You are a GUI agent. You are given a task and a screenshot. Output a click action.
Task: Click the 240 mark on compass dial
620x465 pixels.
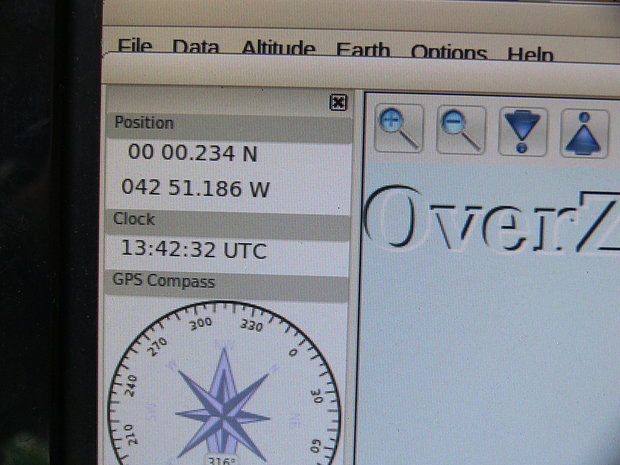(x=130, y=386)
